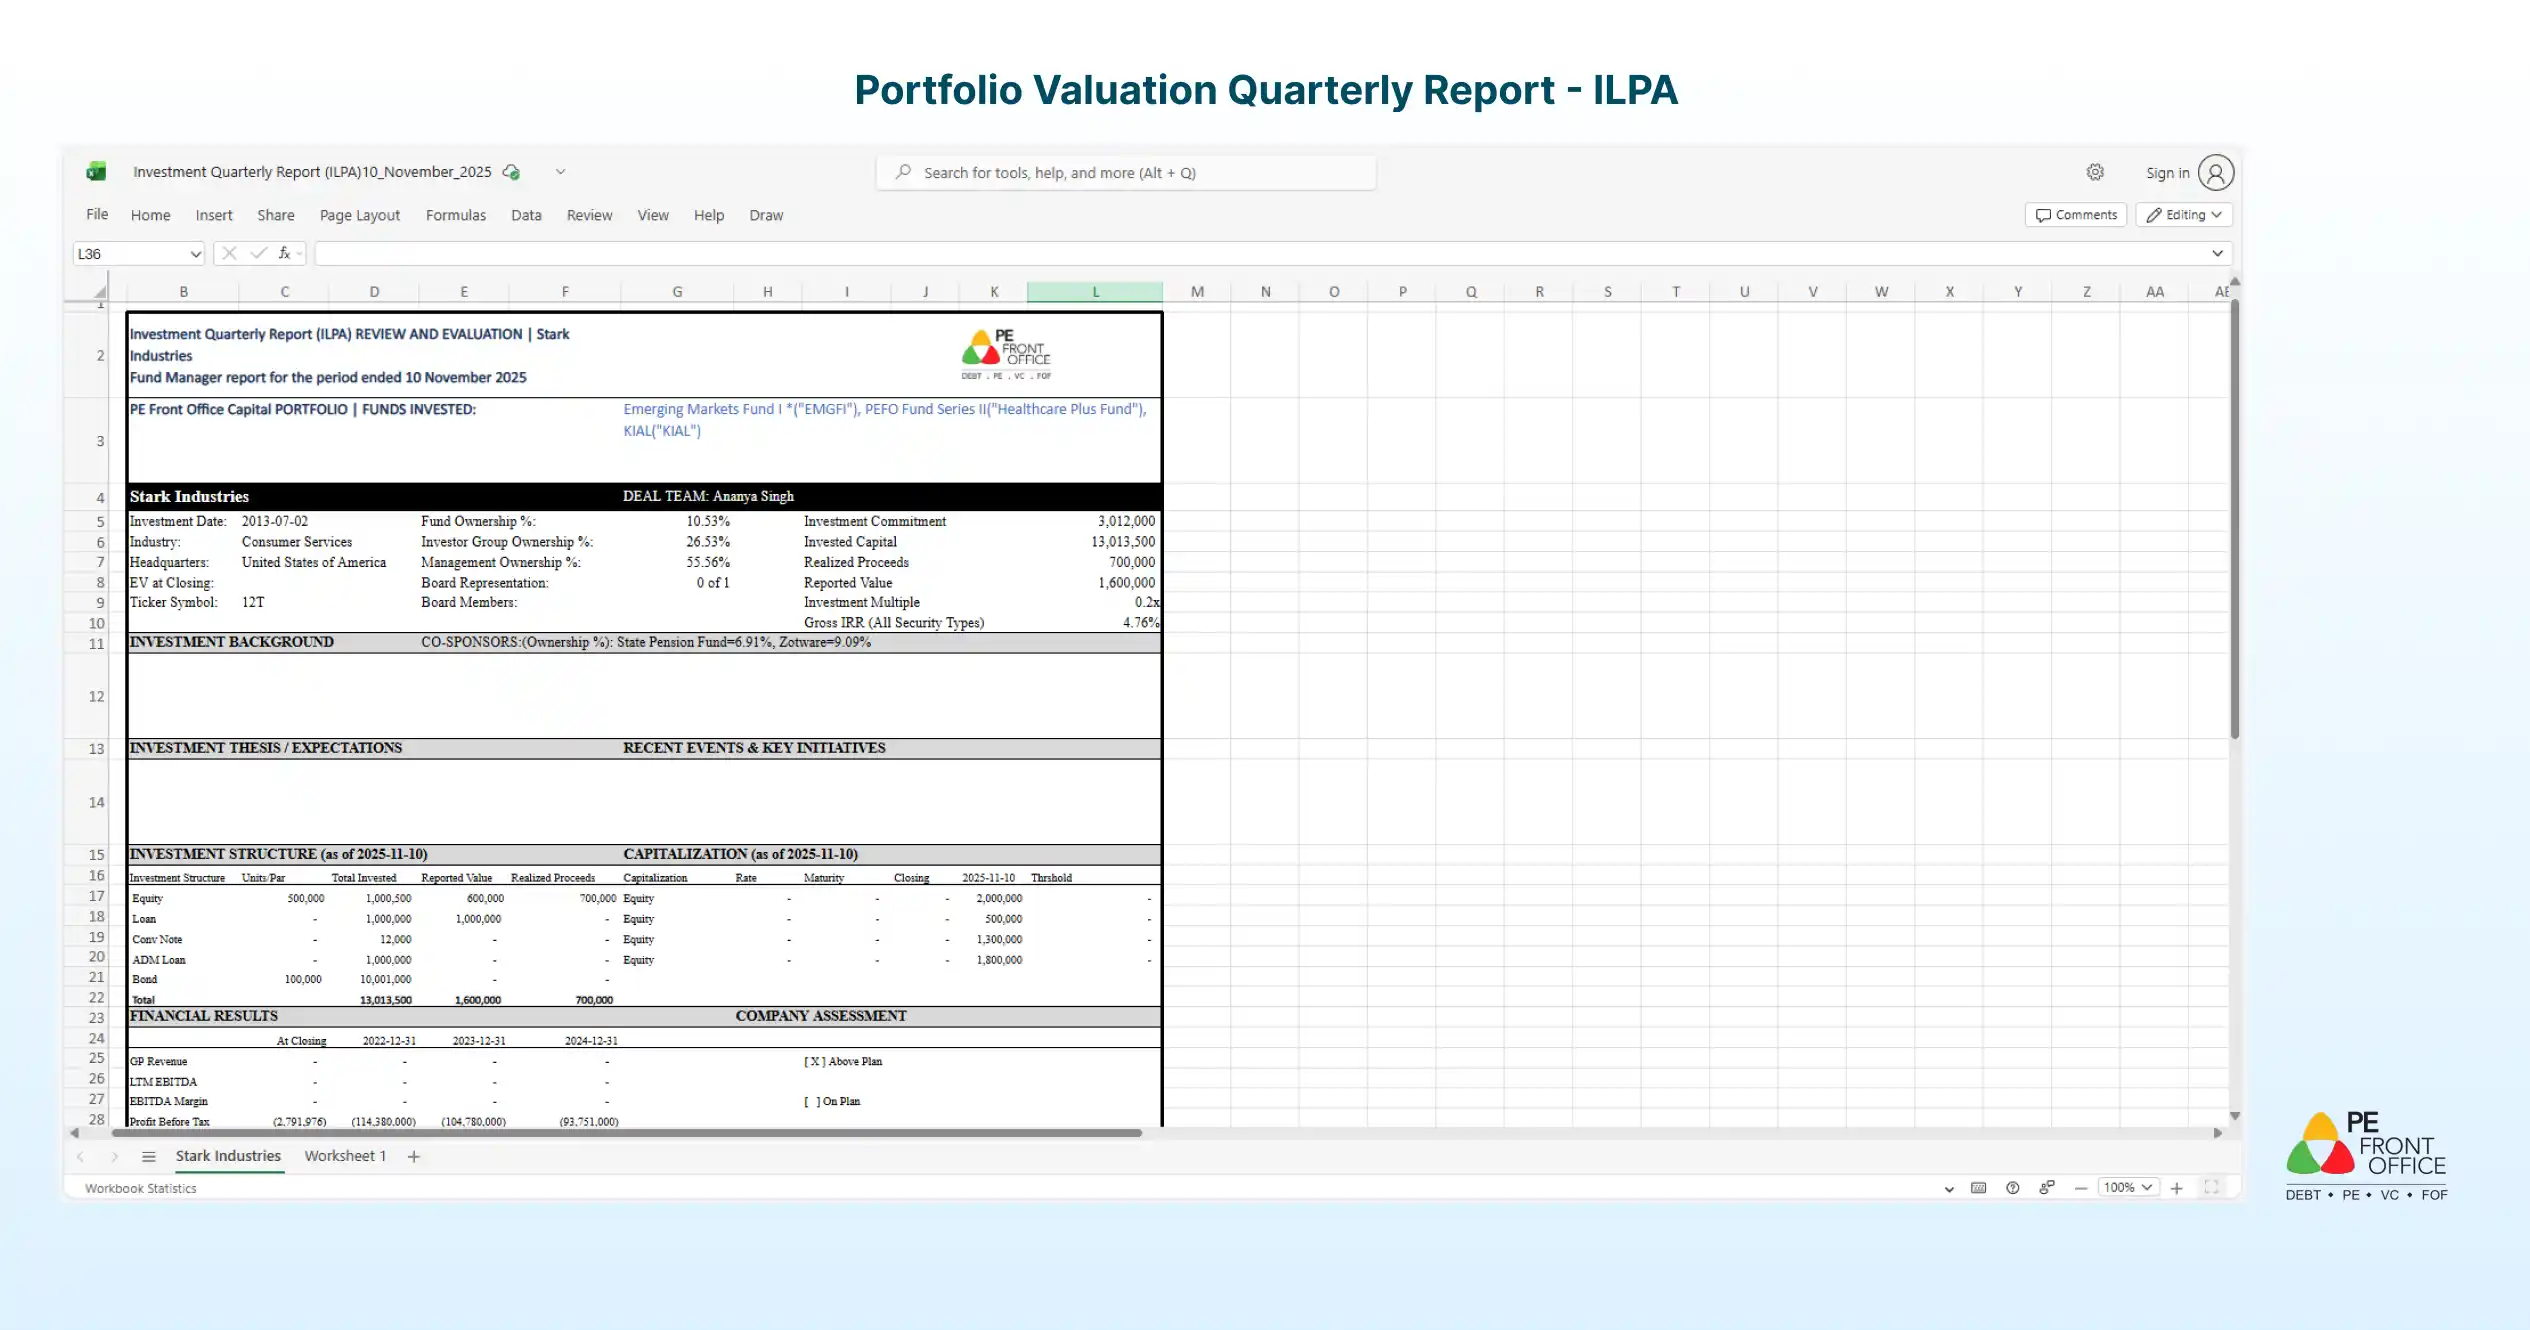
Task: Open the Data ribbon tab
Action: 526,215
